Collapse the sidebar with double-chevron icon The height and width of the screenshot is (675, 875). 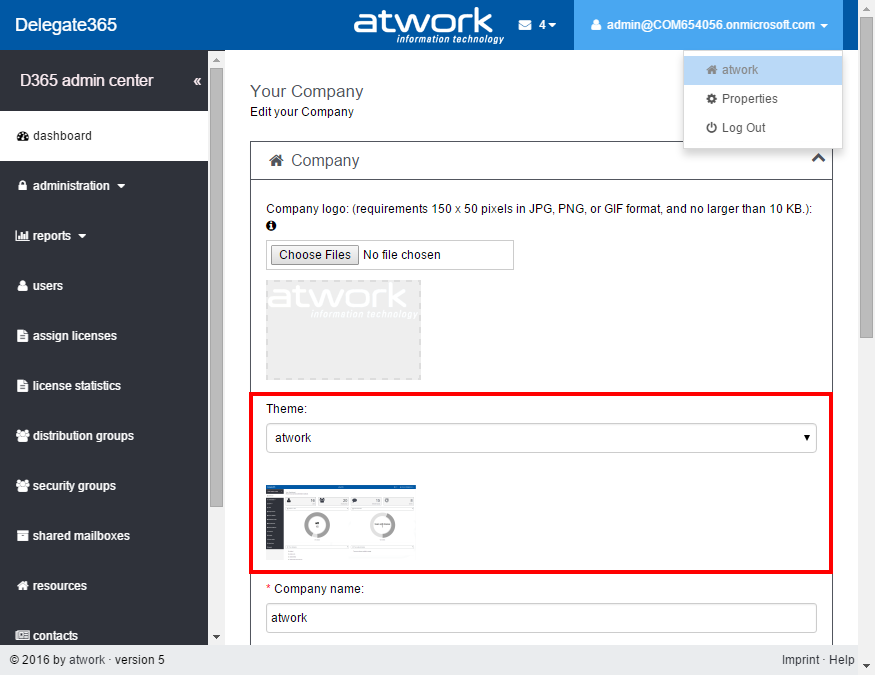point(197,81)
